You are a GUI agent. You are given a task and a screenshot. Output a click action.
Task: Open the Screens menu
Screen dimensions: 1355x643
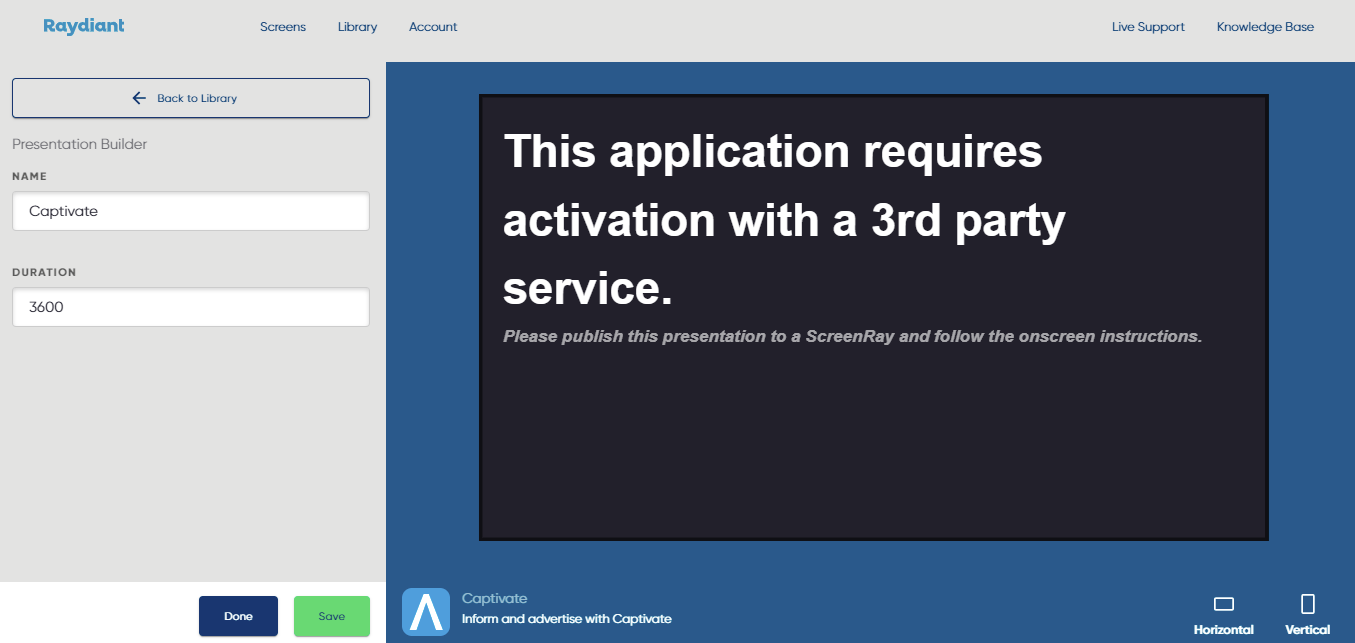(x=283, y=27)
